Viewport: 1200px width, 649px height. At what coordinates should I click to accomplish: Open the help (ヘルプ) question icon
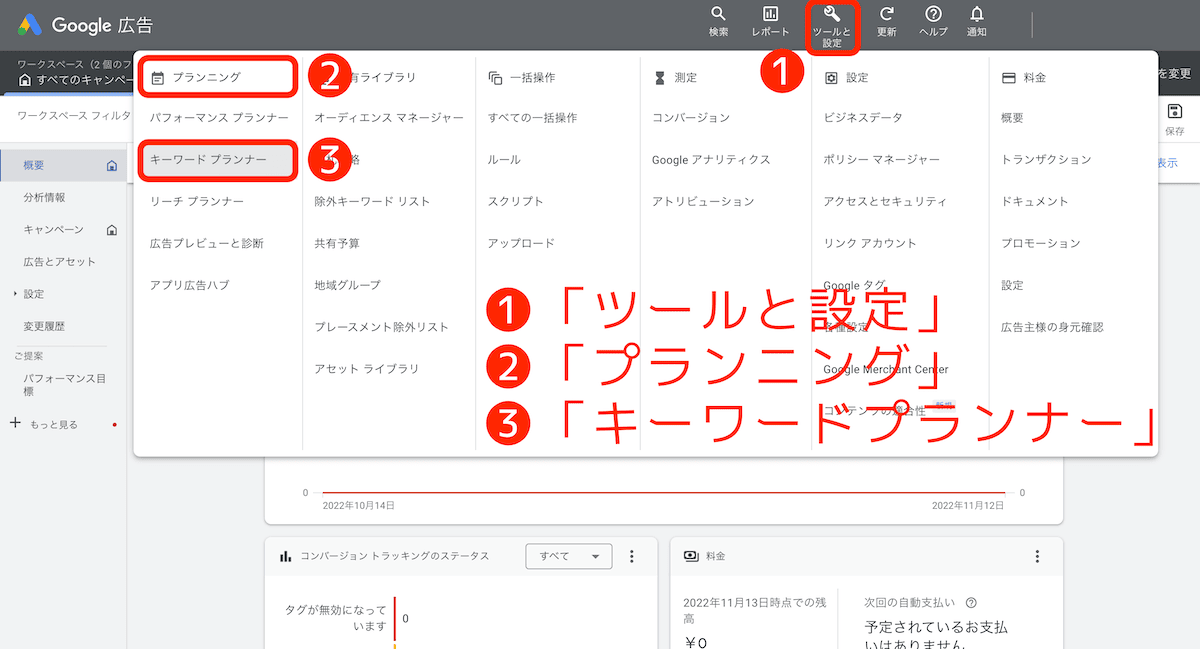click(933, 15)
